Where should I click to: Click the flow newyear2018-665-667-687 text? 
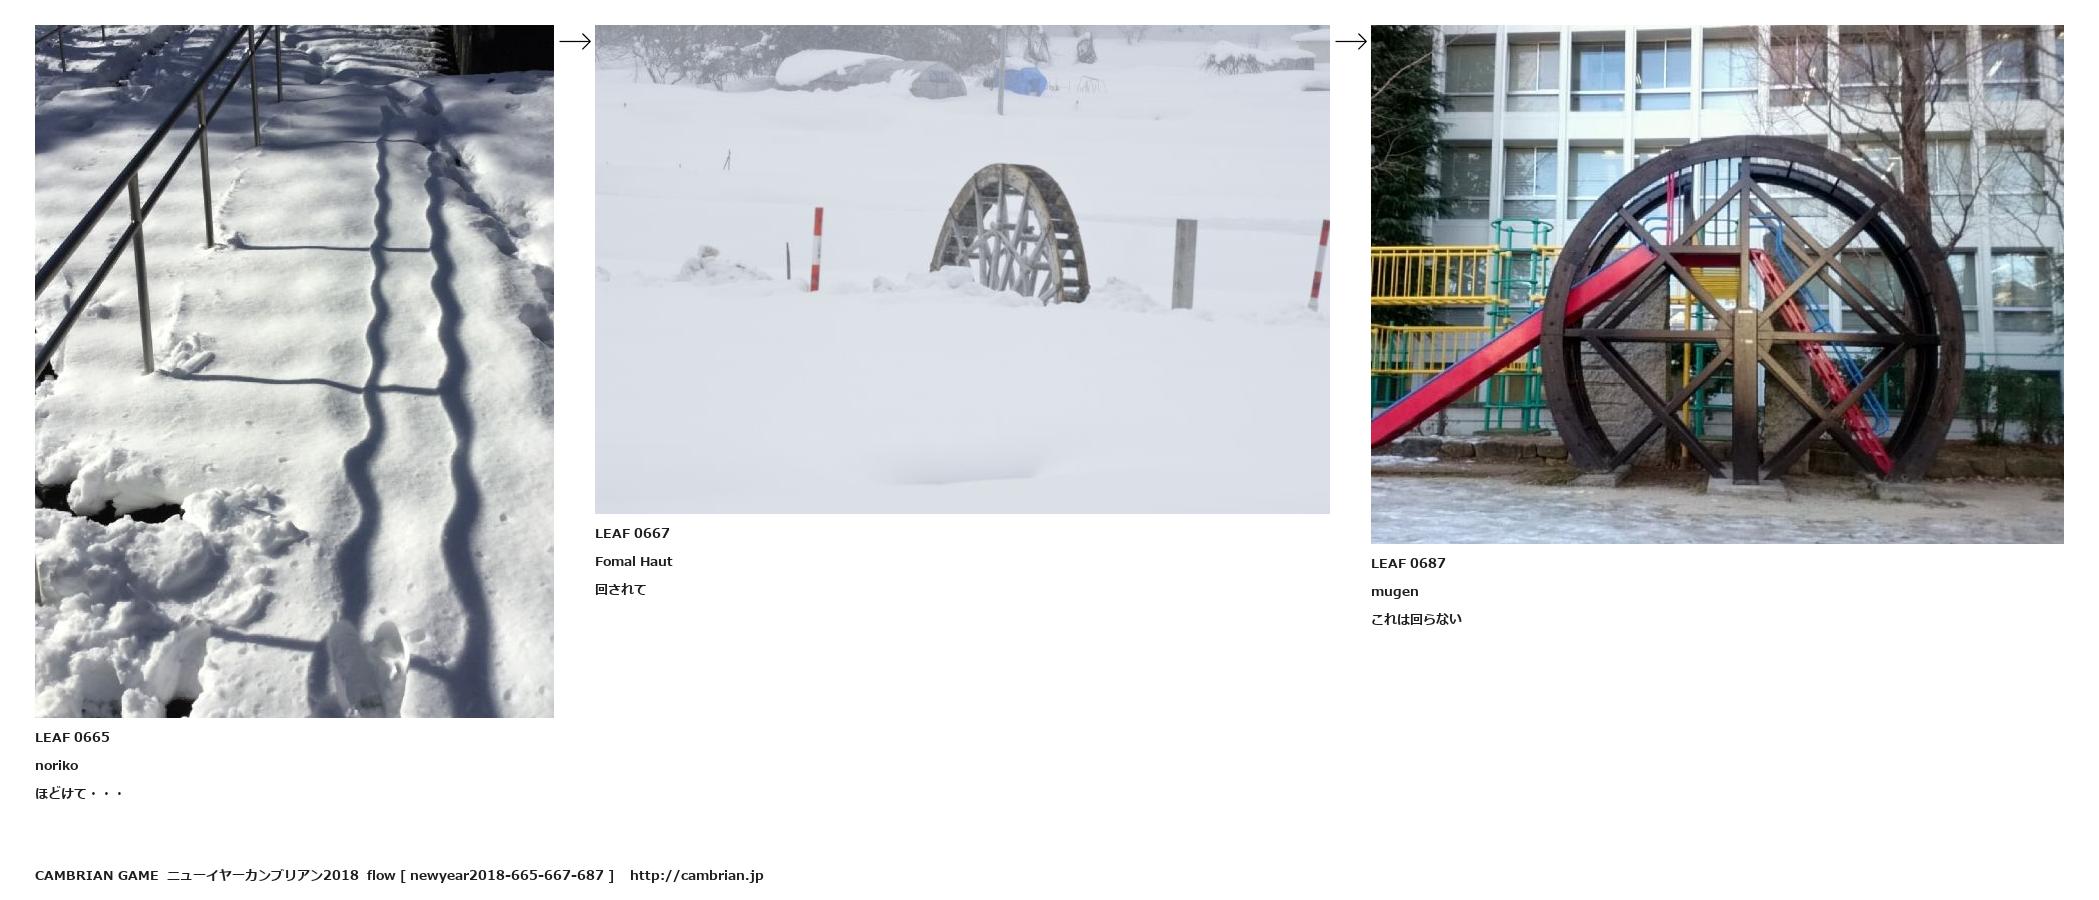tap(490, 875)
